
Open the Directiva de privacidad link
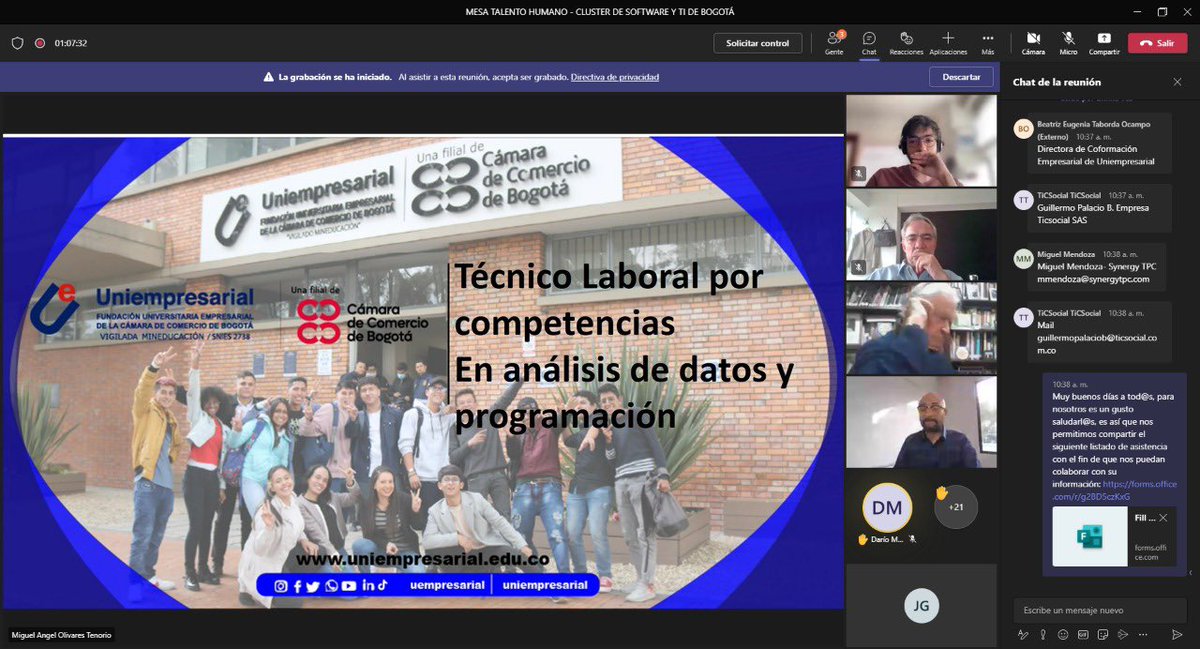(x=615, y=77)
